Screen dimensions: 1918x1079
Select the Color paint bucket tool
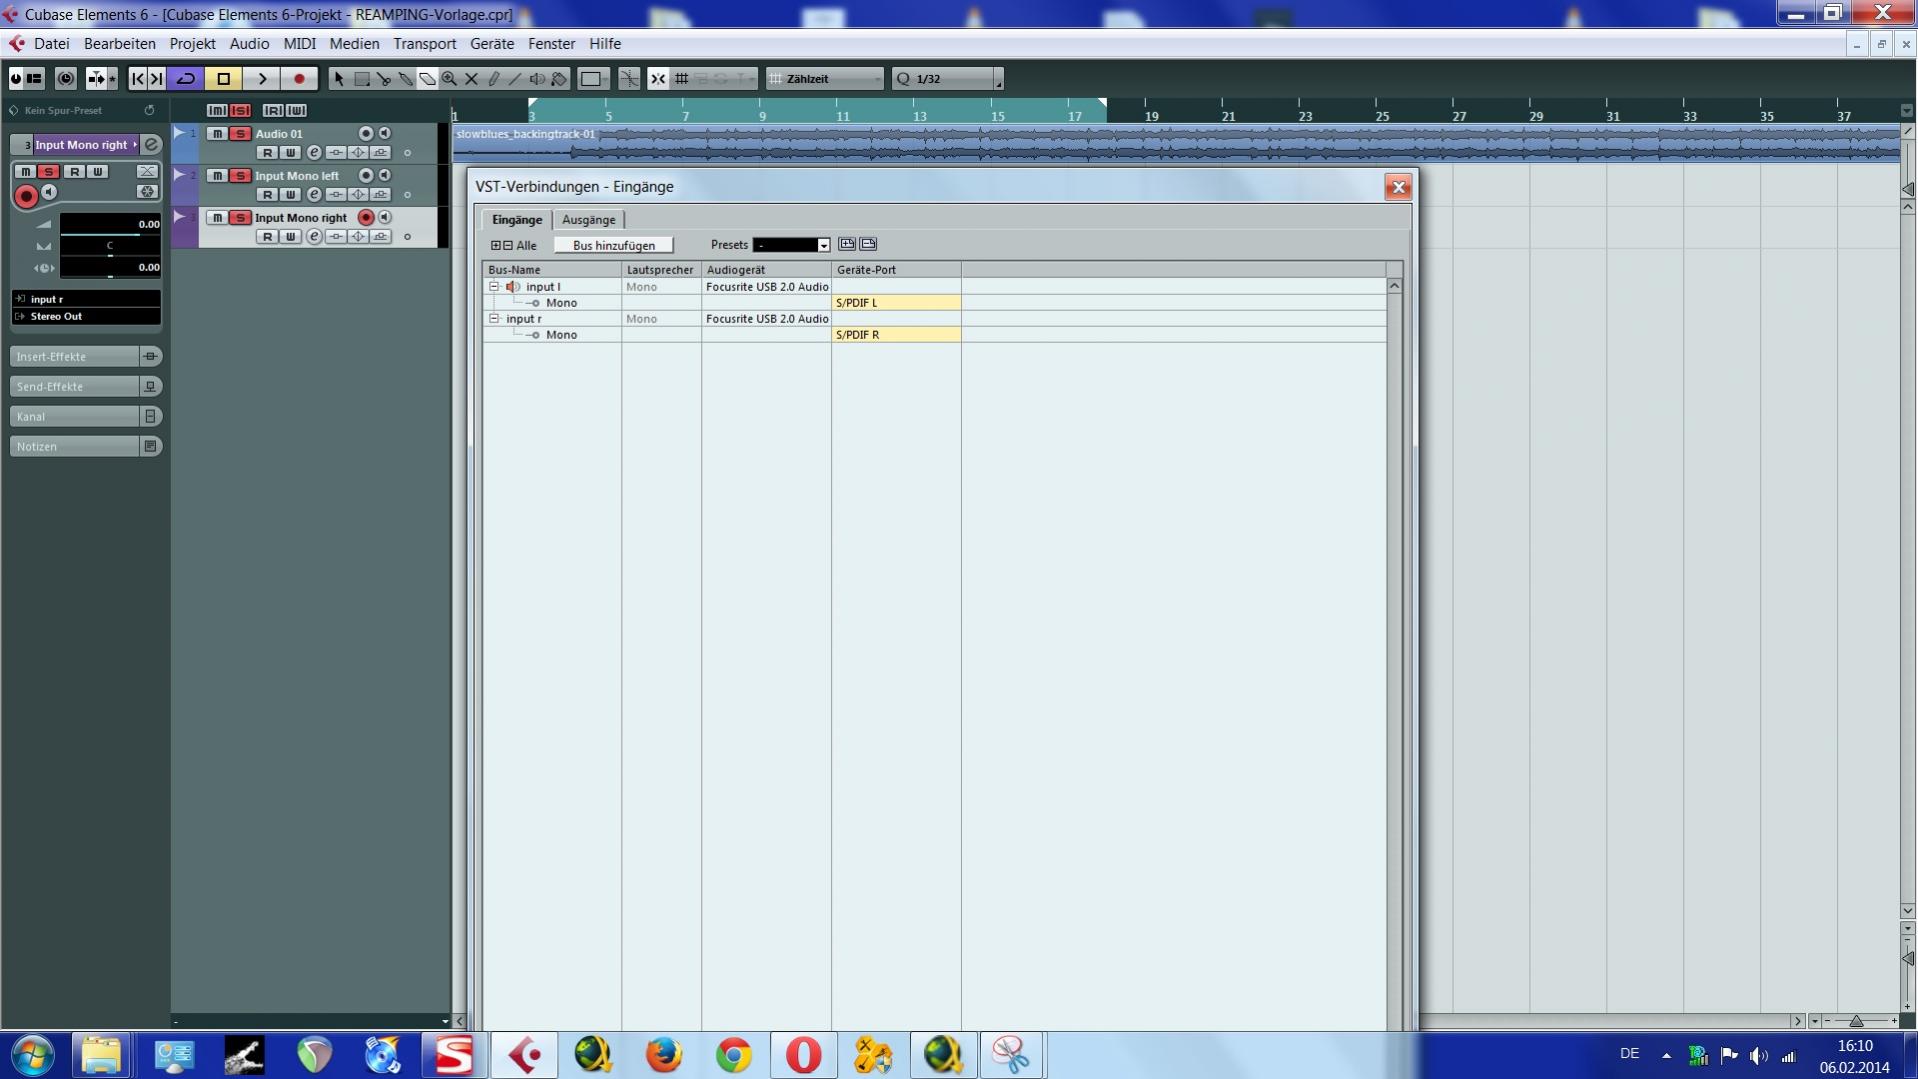pos(559,79)
